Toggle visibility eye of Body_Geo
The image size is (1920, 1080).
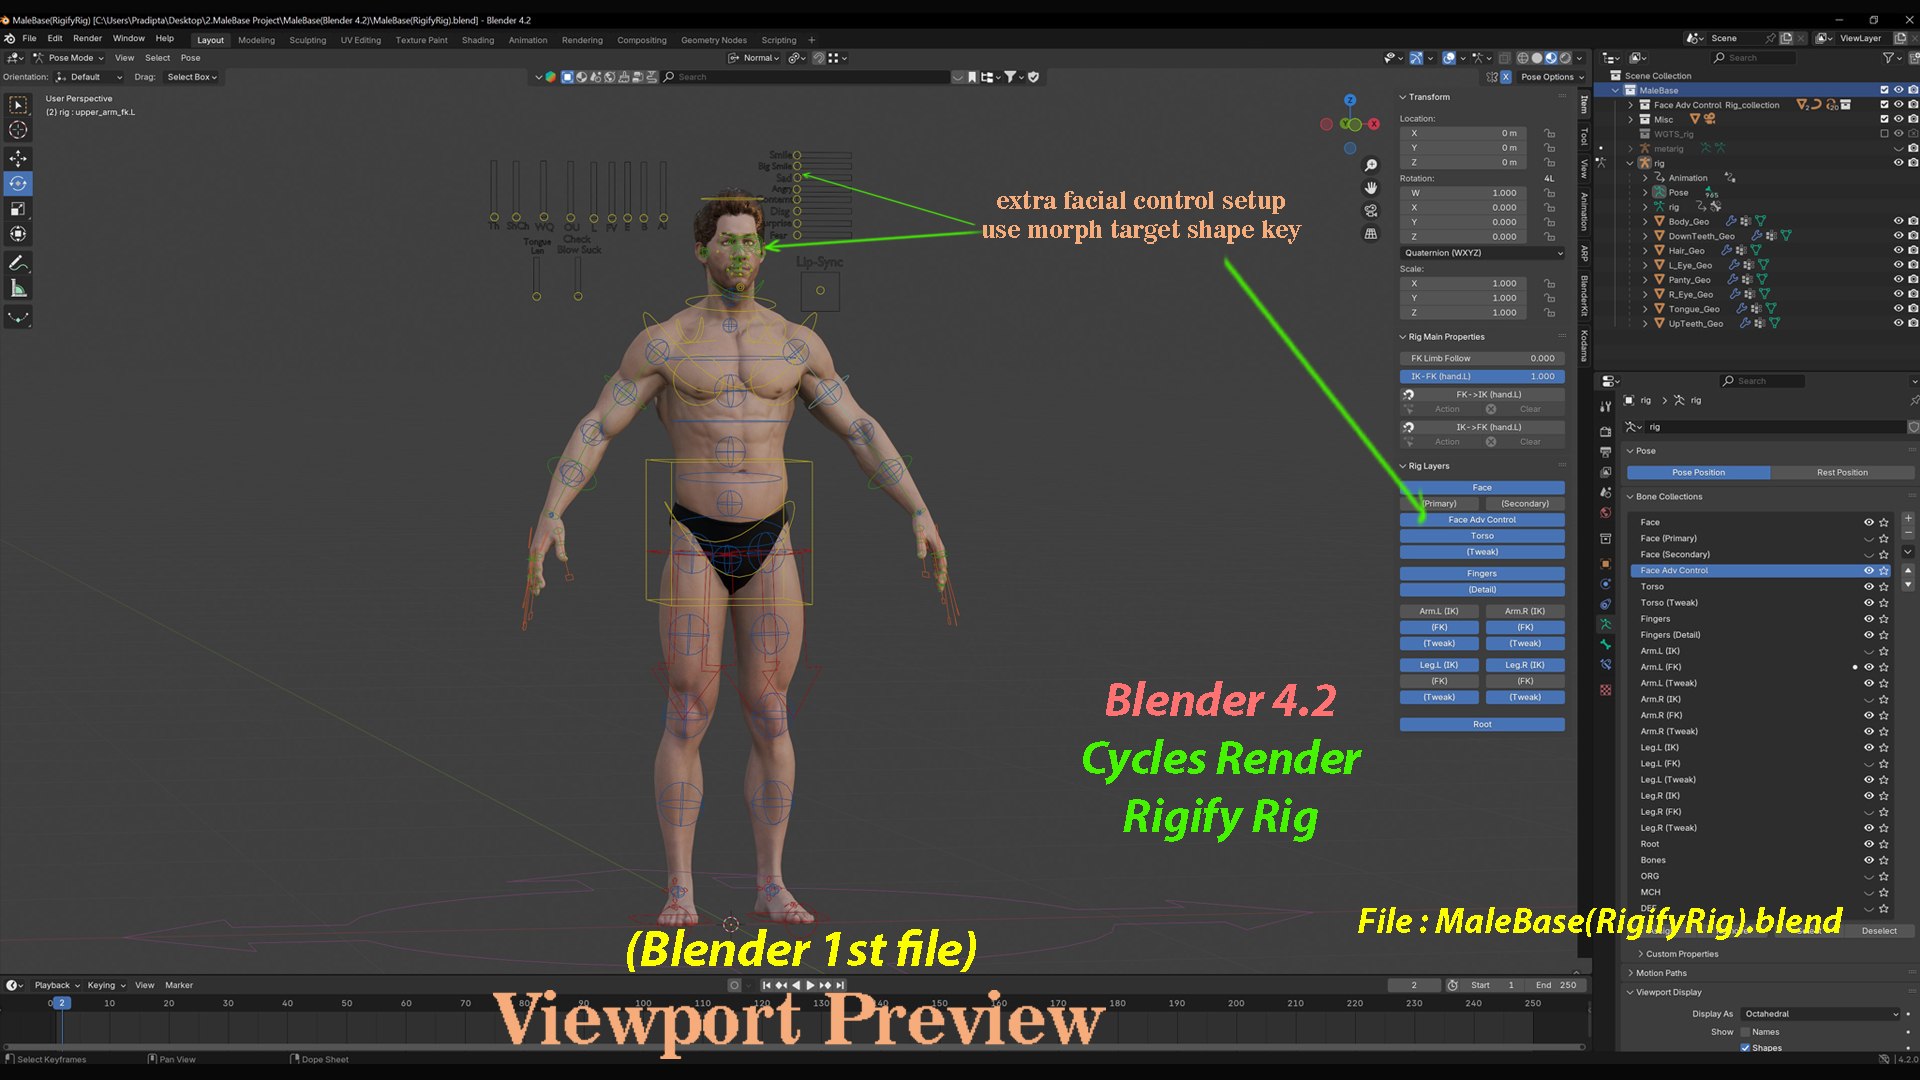click(x=1898, y=221)
